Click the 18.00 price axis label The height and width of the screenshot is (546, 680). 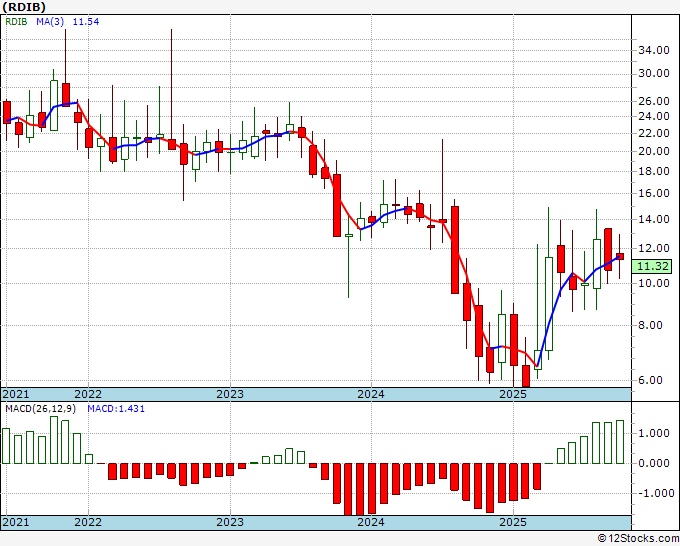click(654, 171)
